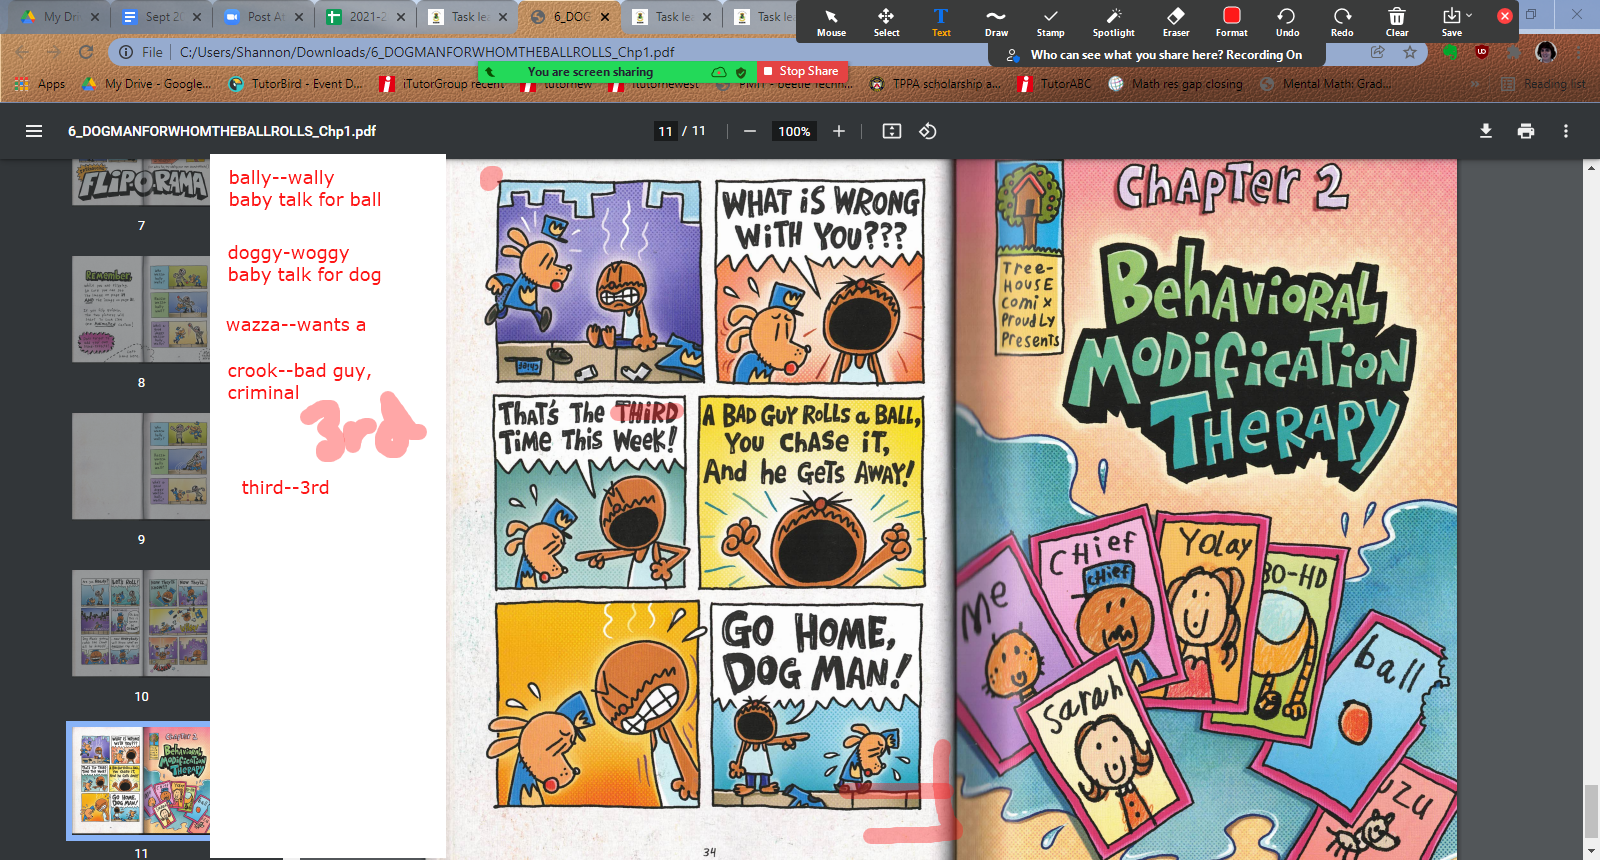
Task: Switch to the 2021-2 spreadsheet tab
Action: tap(366, 16)
